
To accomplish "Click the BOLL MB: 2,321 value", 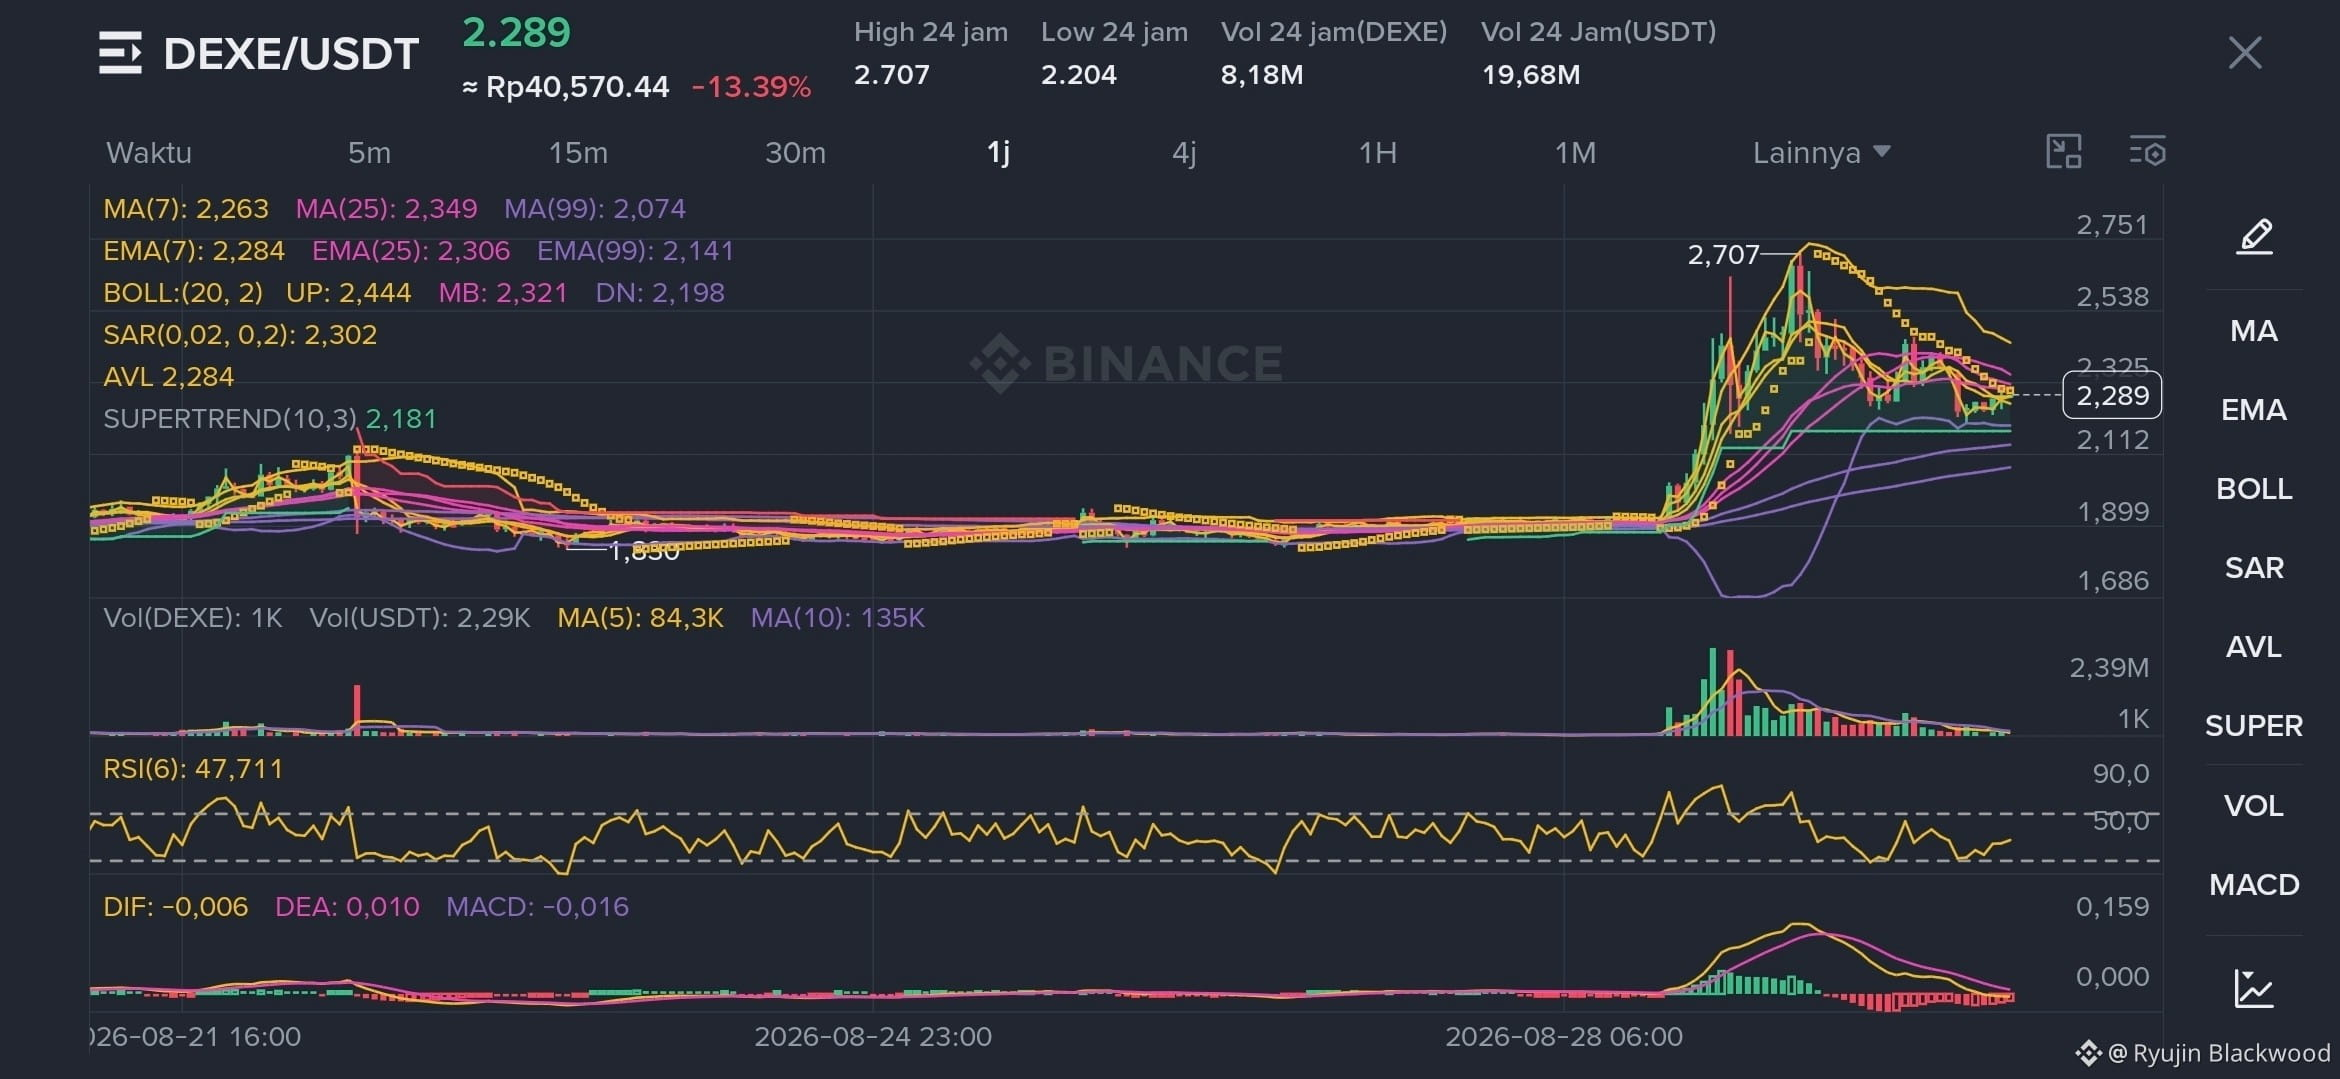I will coord(503,292).
